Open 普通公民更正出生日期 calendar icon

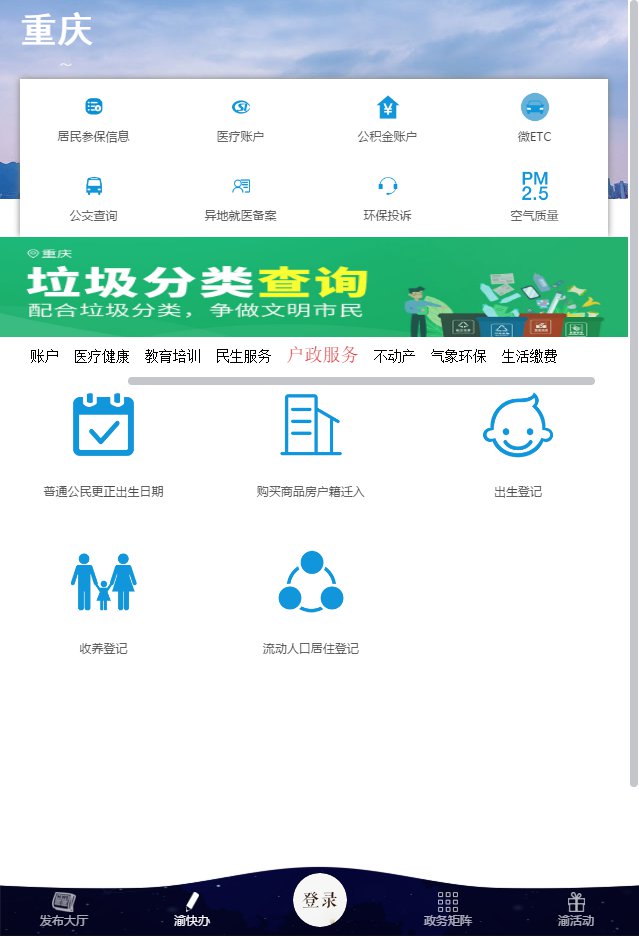pyautogui.click(x=103, y=426)
